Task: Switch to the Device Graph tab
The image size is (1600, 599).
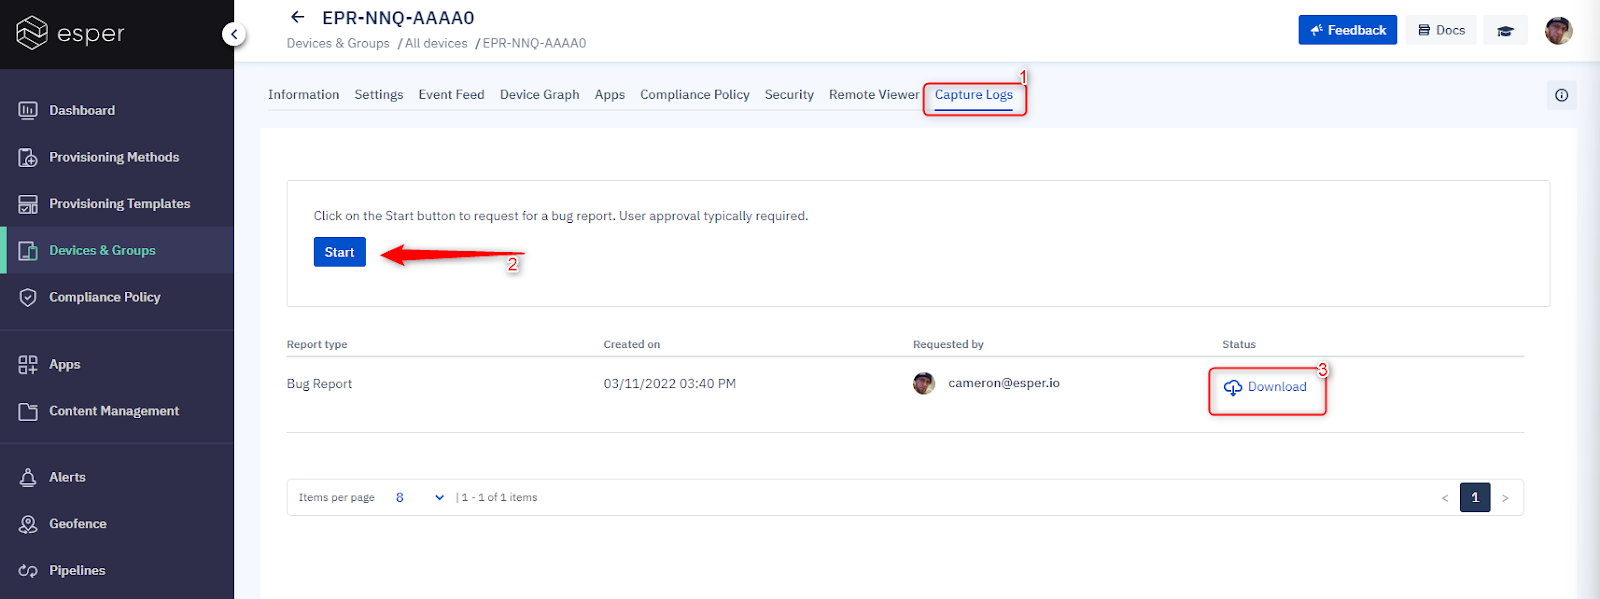Action: click(539, 95)
